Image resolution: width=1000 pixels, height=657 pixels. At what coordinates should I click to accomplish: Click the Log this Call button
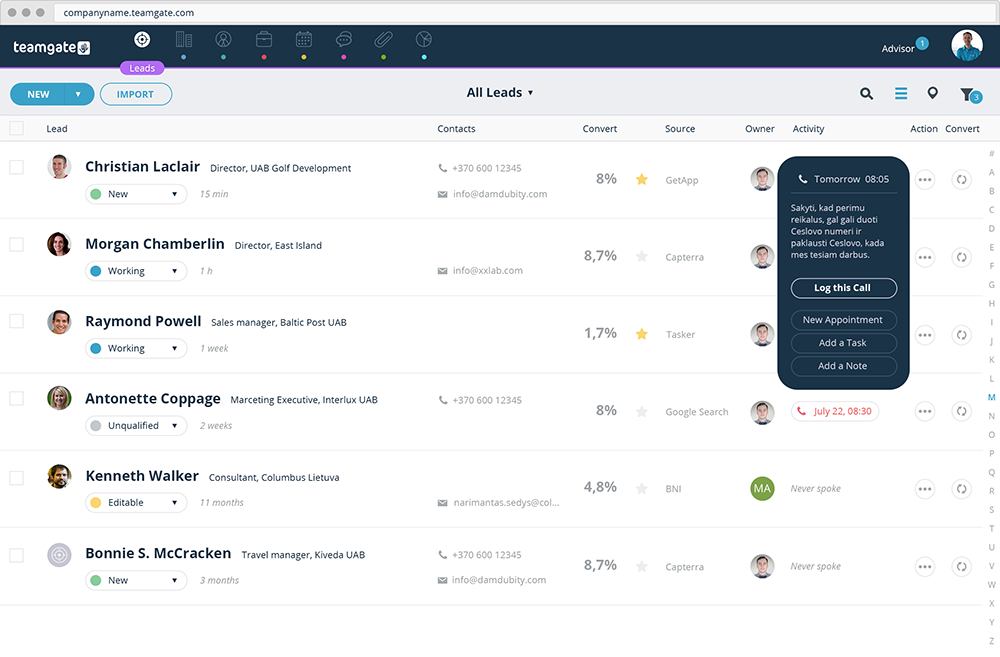(x=843, y=288)
